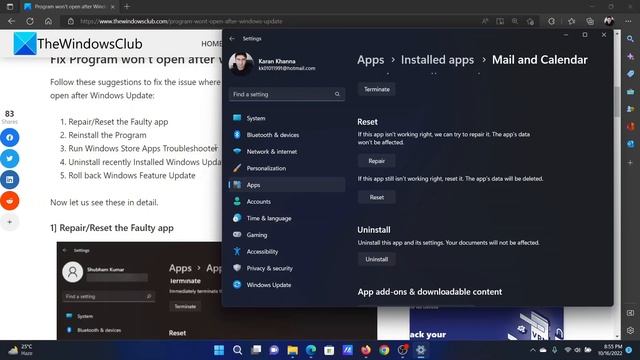The height and width of the screenshot is (360, 640).
Task: Open Accessibility settings
Action: 287,251
